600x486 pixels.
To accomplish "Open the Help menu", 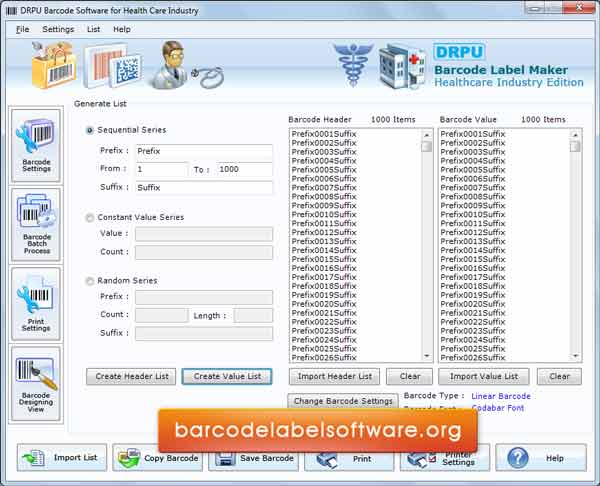I will coord(122,29).
